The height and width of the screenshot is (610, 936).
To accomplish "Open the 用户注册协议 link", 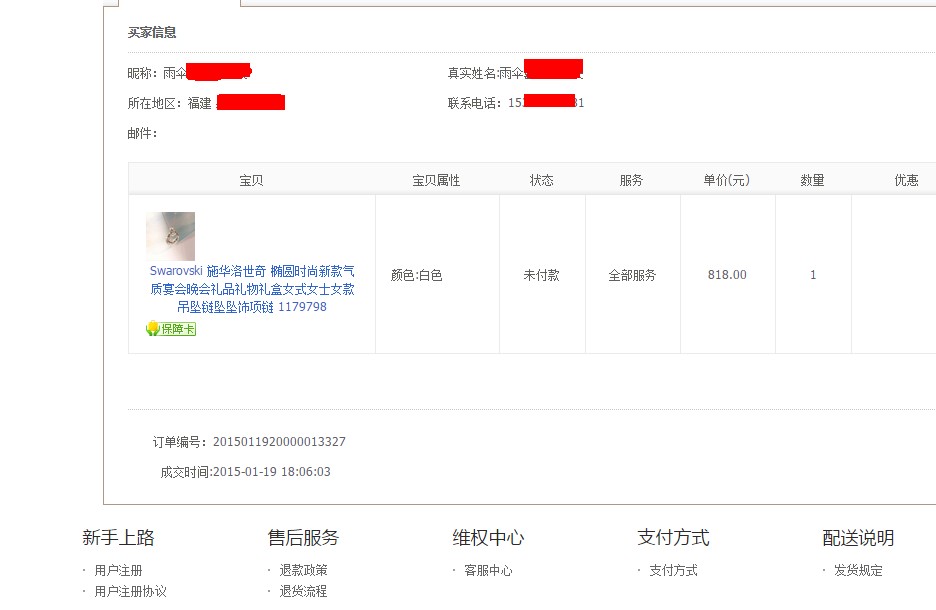I will 130,591.
